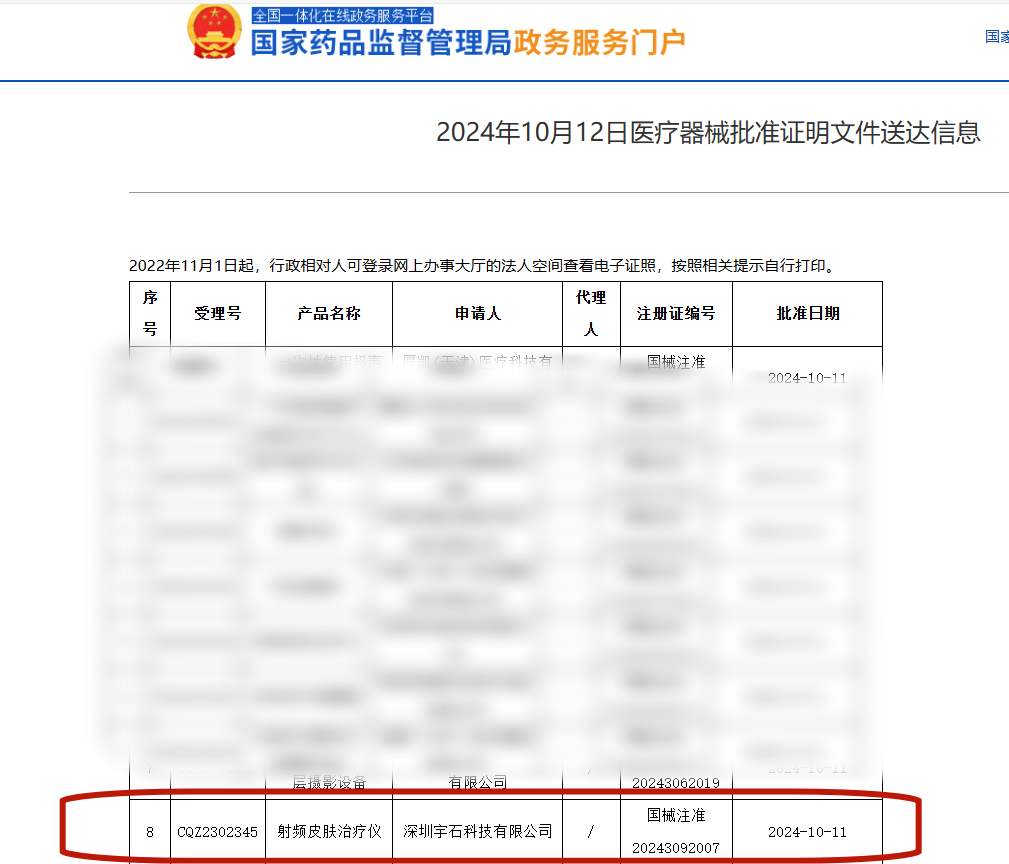Click approval date 2024-10-11 in row 8
Screen dimensions: 1009x864
click(807, 830)
